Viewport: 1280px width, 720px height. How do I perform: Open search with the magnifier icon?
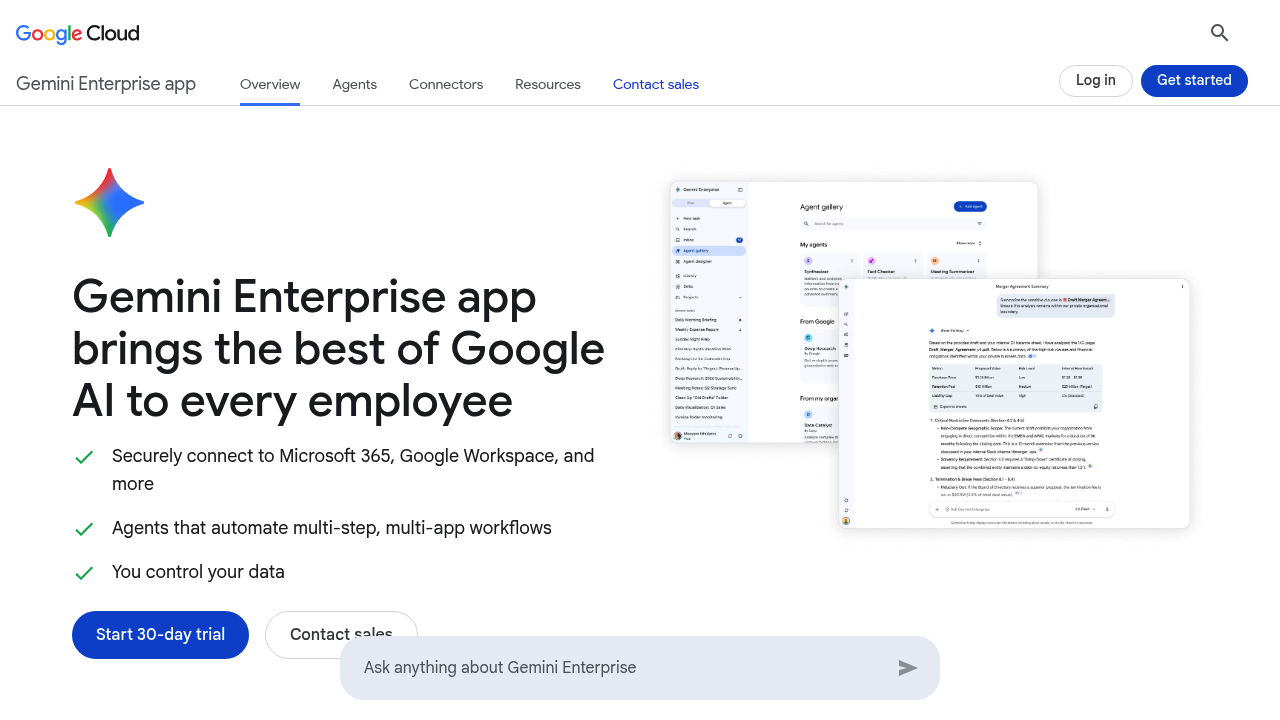coord(1219,33)
